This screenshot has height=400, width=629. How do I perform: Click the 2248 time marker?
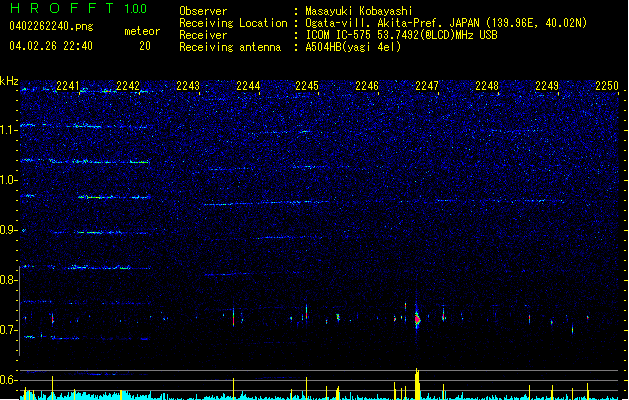pos(487,86)
